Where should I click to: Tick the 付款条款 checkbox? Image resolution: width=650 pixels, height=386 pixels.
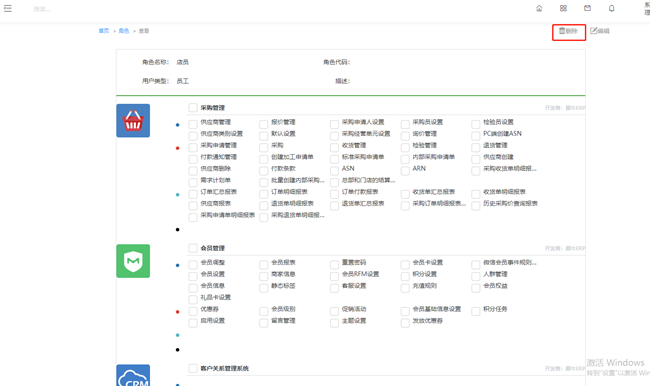point(264,170)
